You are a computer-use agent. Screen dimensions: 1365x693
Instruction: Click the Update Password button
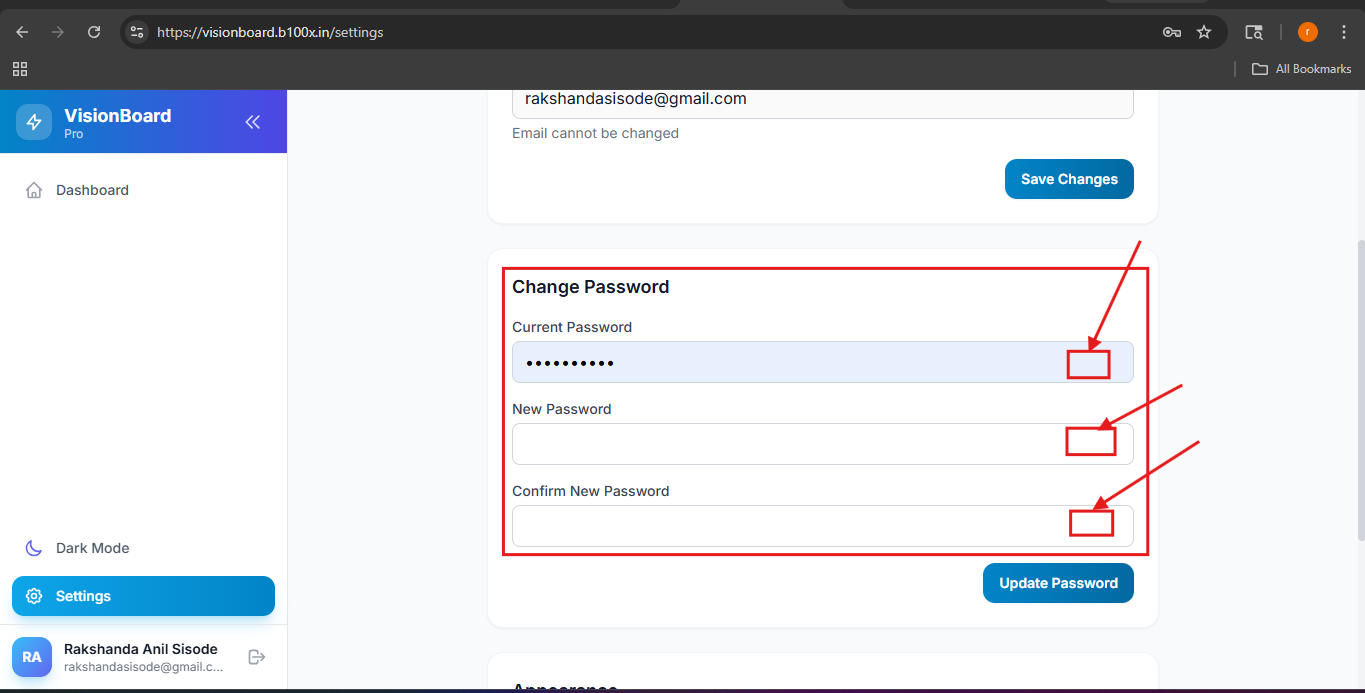tap(1058, 583)
